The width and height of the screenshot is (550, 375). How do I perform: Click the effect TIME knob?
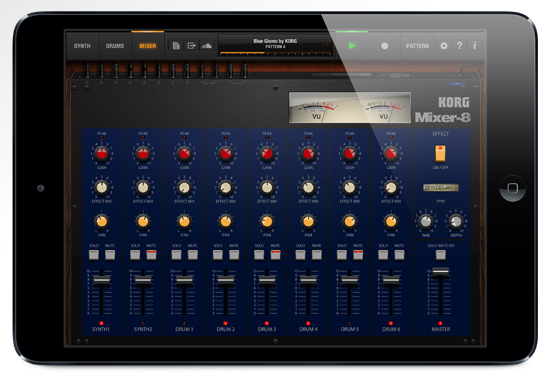point(426,221)
